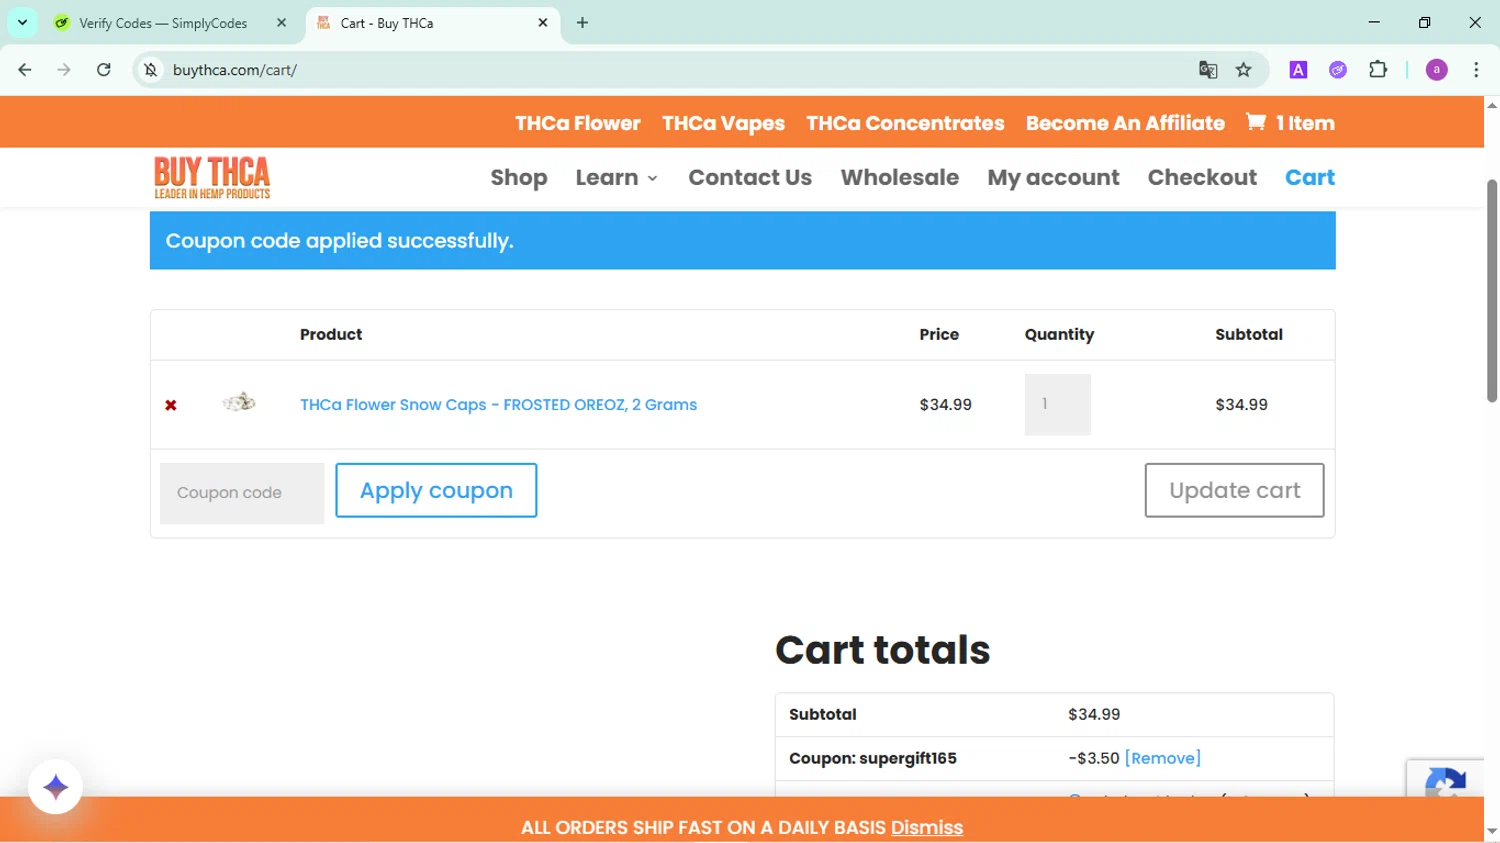Screen dimensions: 1500x843
Task: Open My account page
Action: pos(1053,178)
